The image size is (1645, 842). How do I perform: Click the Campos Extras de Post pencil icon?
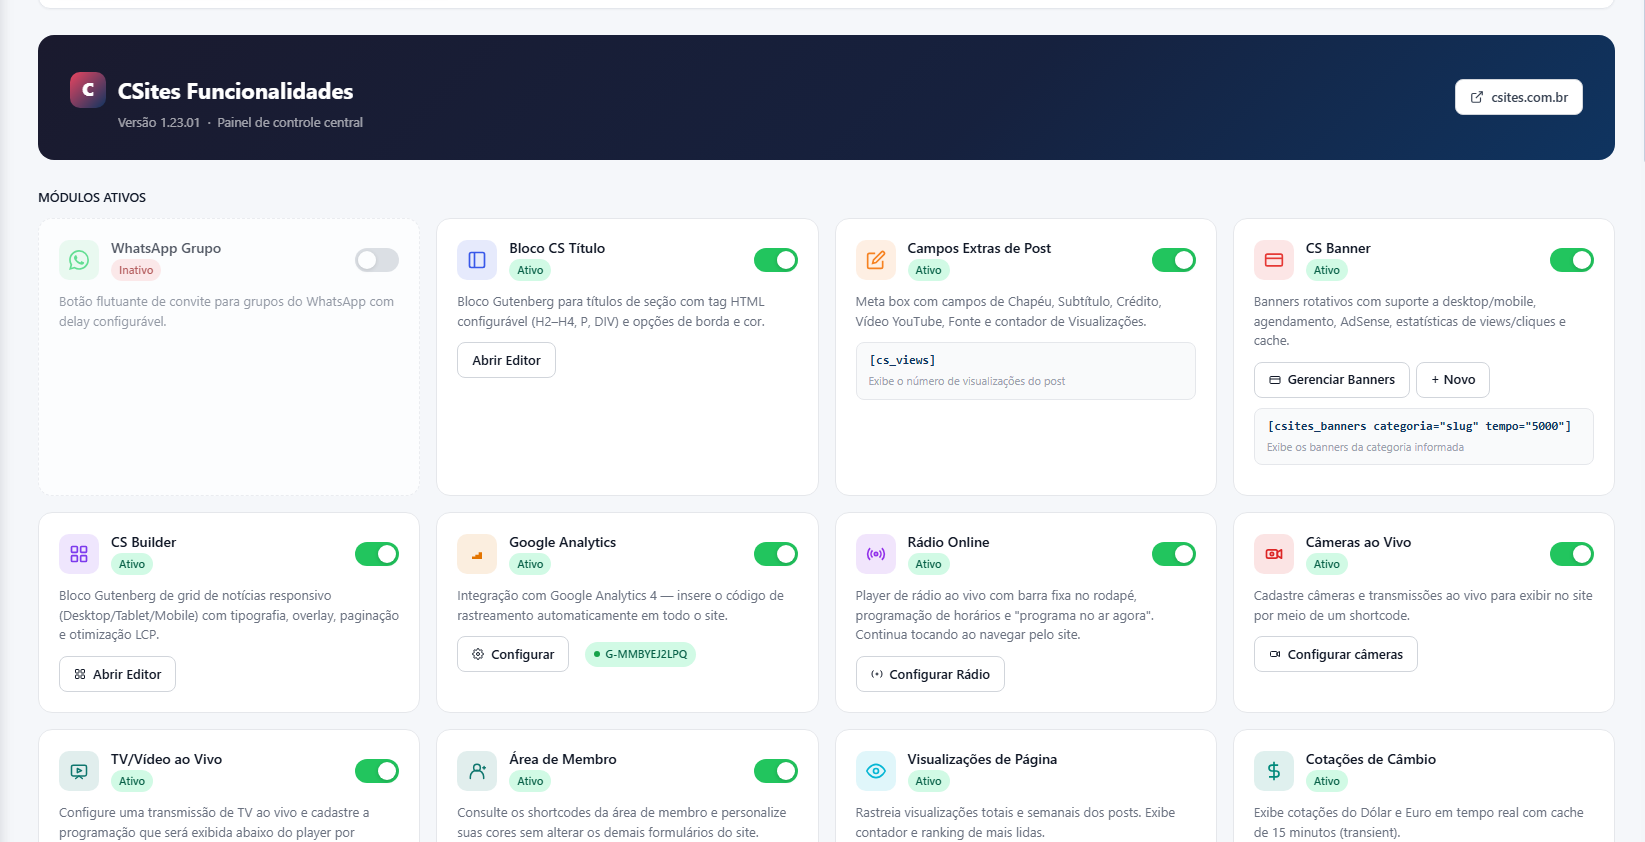point(876,260)
